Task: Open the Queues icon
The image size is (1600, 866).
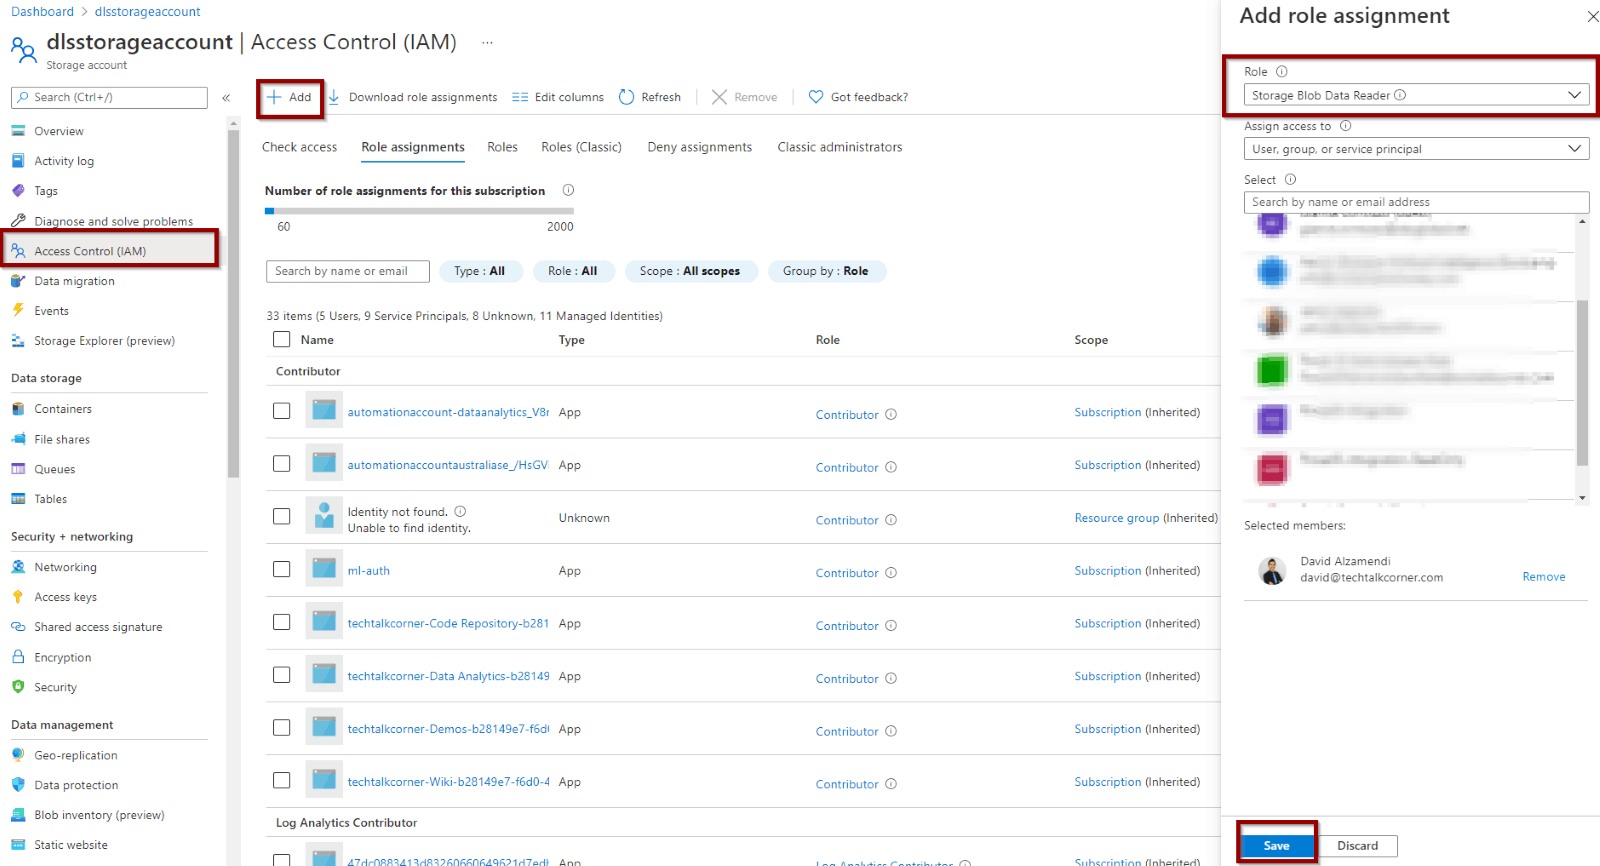Action: click(x=18, y=469)
